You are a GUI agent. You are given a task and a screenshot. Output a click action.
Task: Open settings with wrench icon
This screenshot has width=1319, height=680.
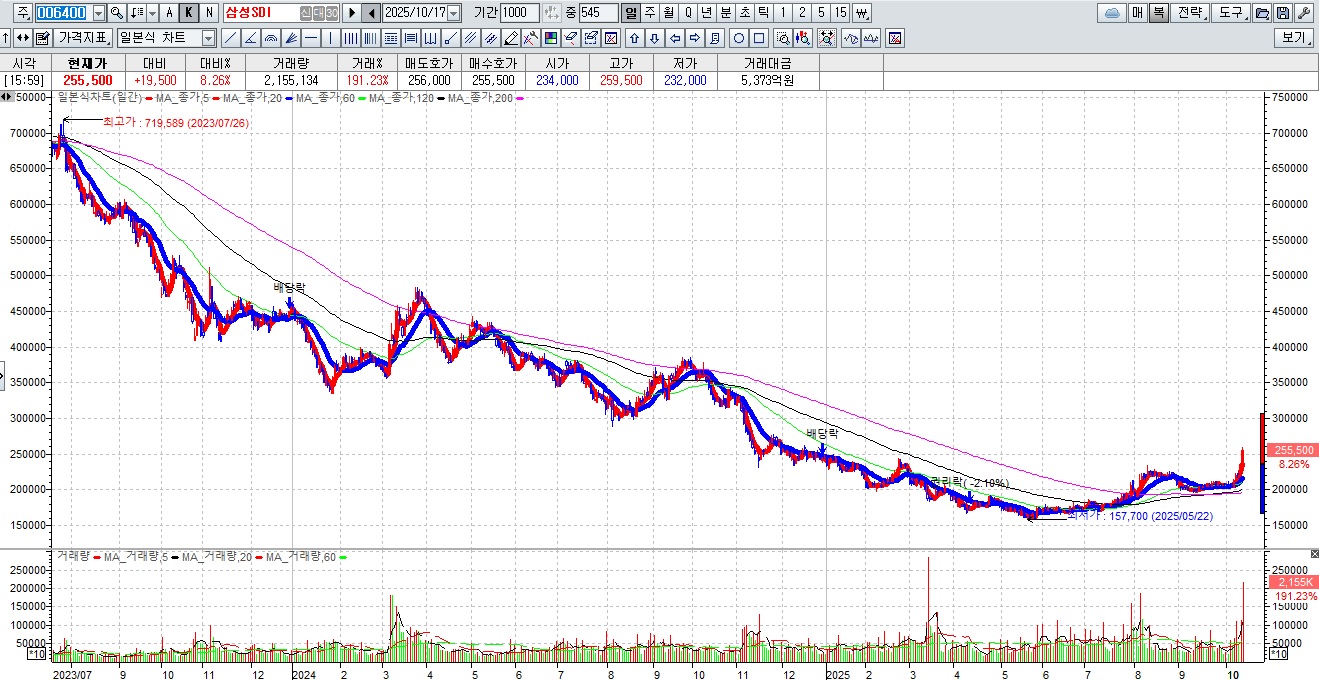click(1302, 13)
